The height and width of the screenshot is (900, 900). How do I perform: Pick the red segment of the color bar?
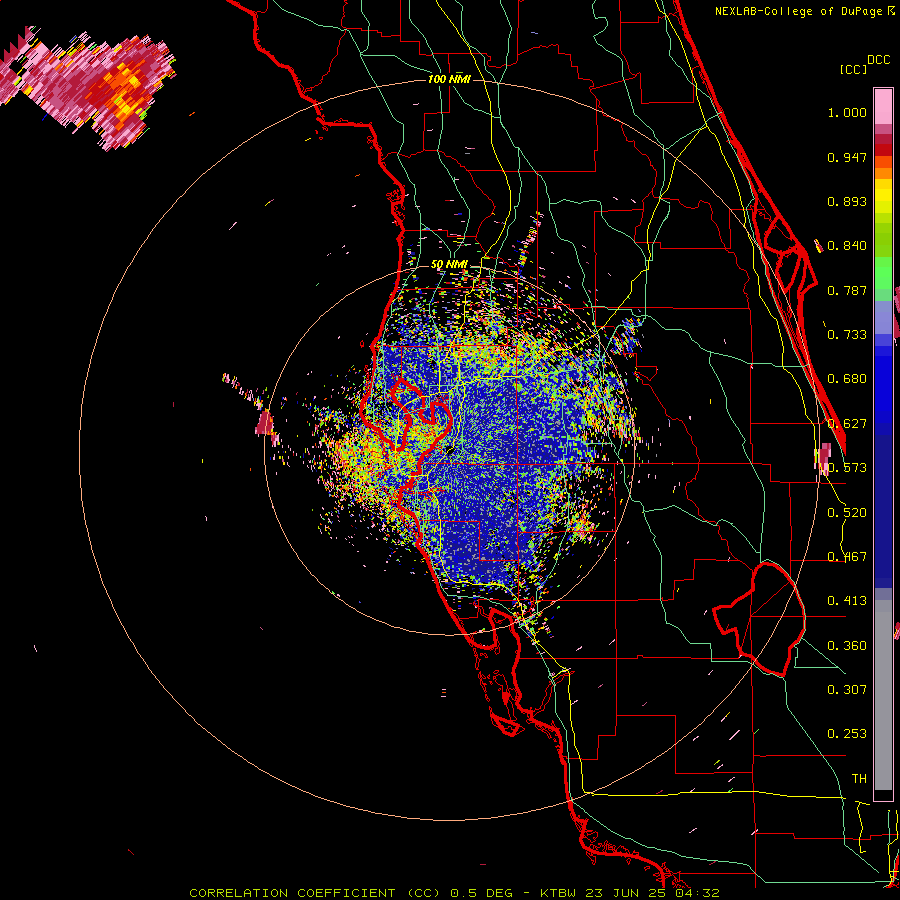(883, 150)
